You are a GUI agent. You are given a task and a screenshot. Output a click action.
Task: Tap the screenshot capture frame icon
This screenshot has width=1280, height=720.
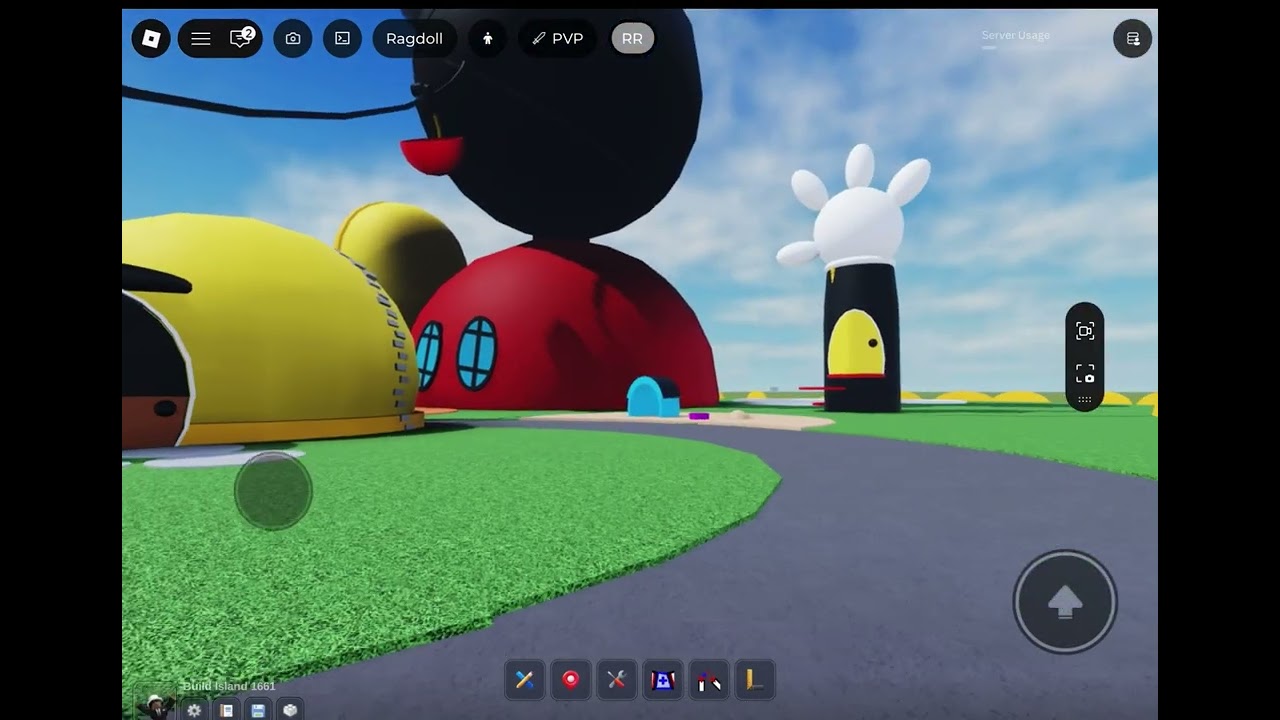coord(1085,374)
